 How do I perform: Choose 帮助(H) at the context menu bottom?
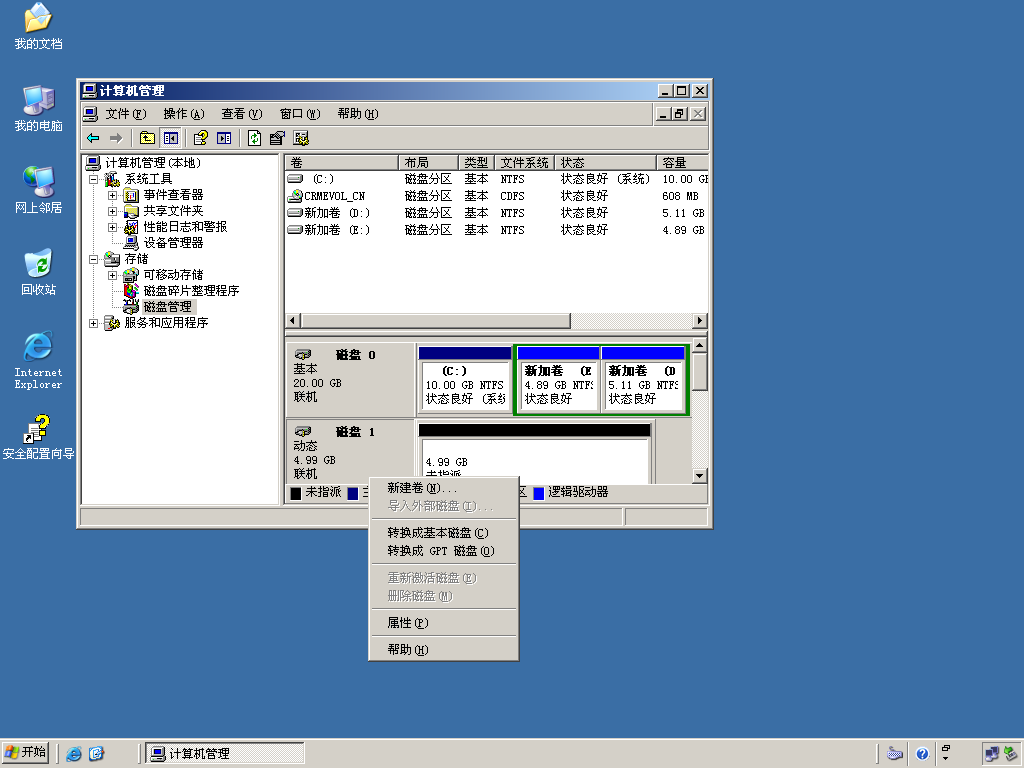click(x=443, y=650)
